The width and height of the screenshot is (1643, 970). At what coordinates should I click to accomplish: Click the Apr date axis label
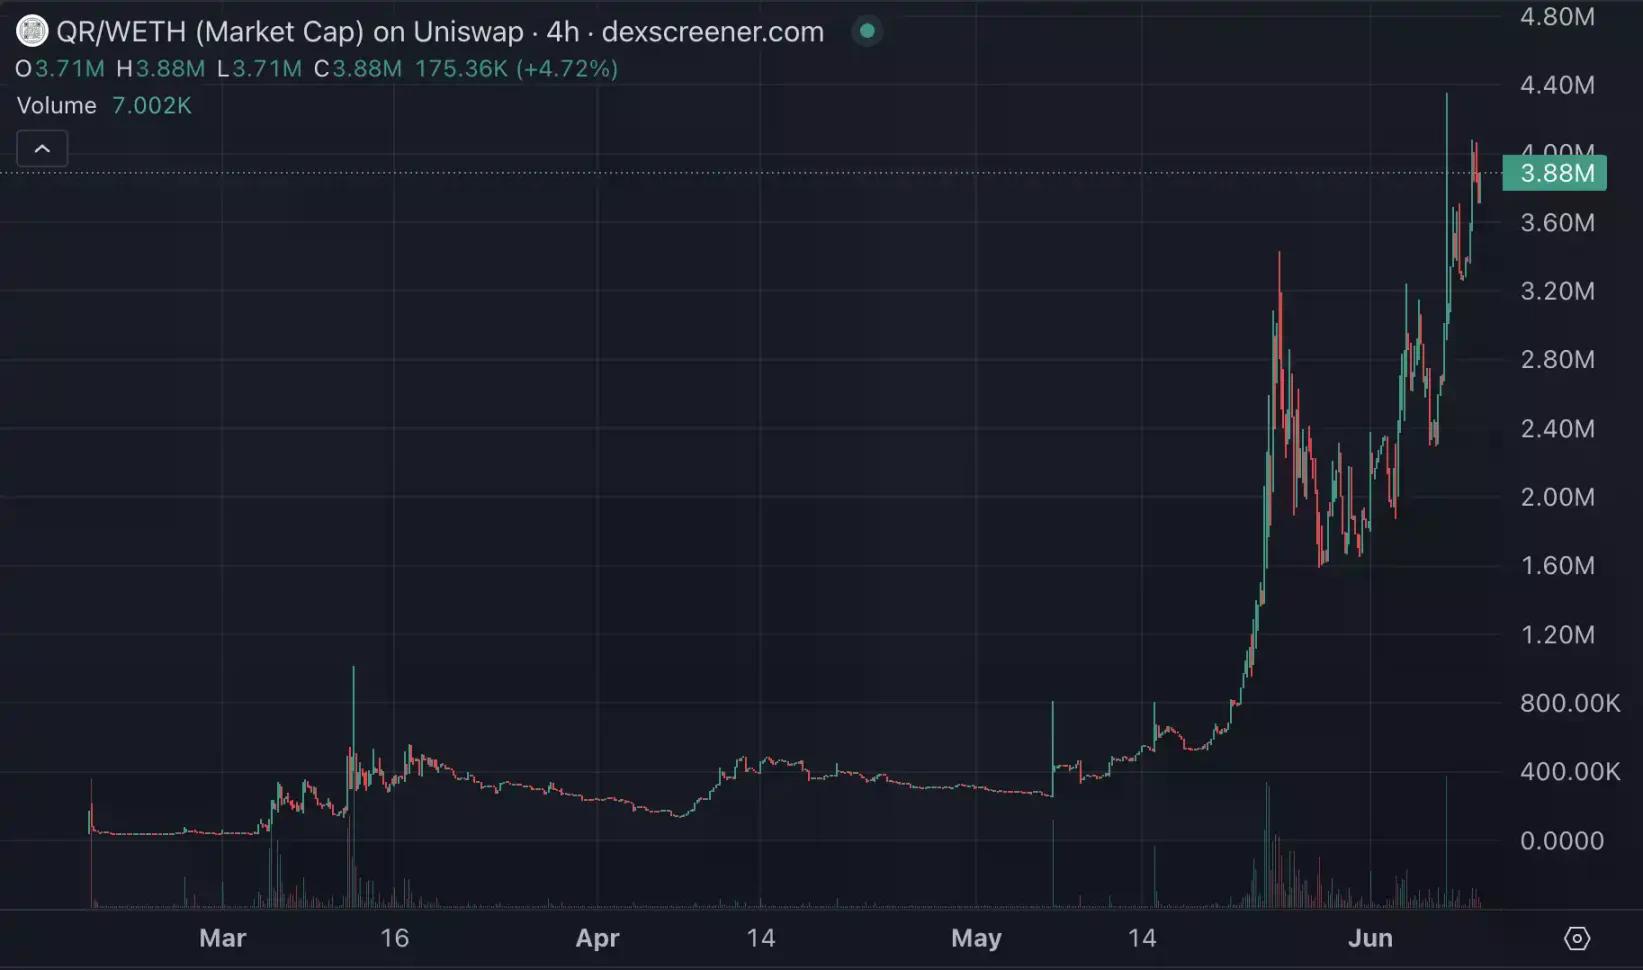[597, 938]
